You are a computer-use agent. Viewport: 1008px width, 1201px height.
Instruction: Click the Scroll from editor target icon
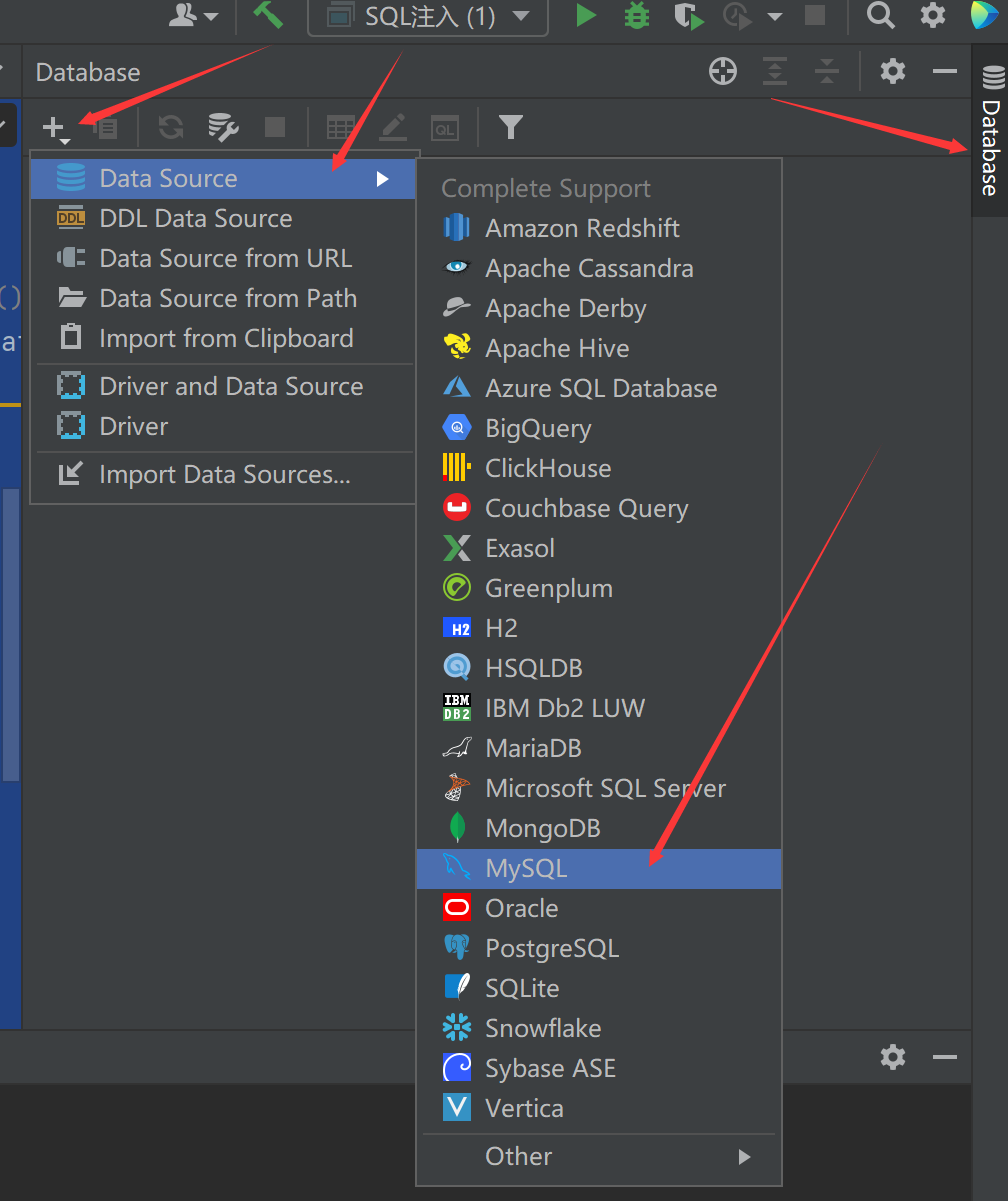pos(723,71)
